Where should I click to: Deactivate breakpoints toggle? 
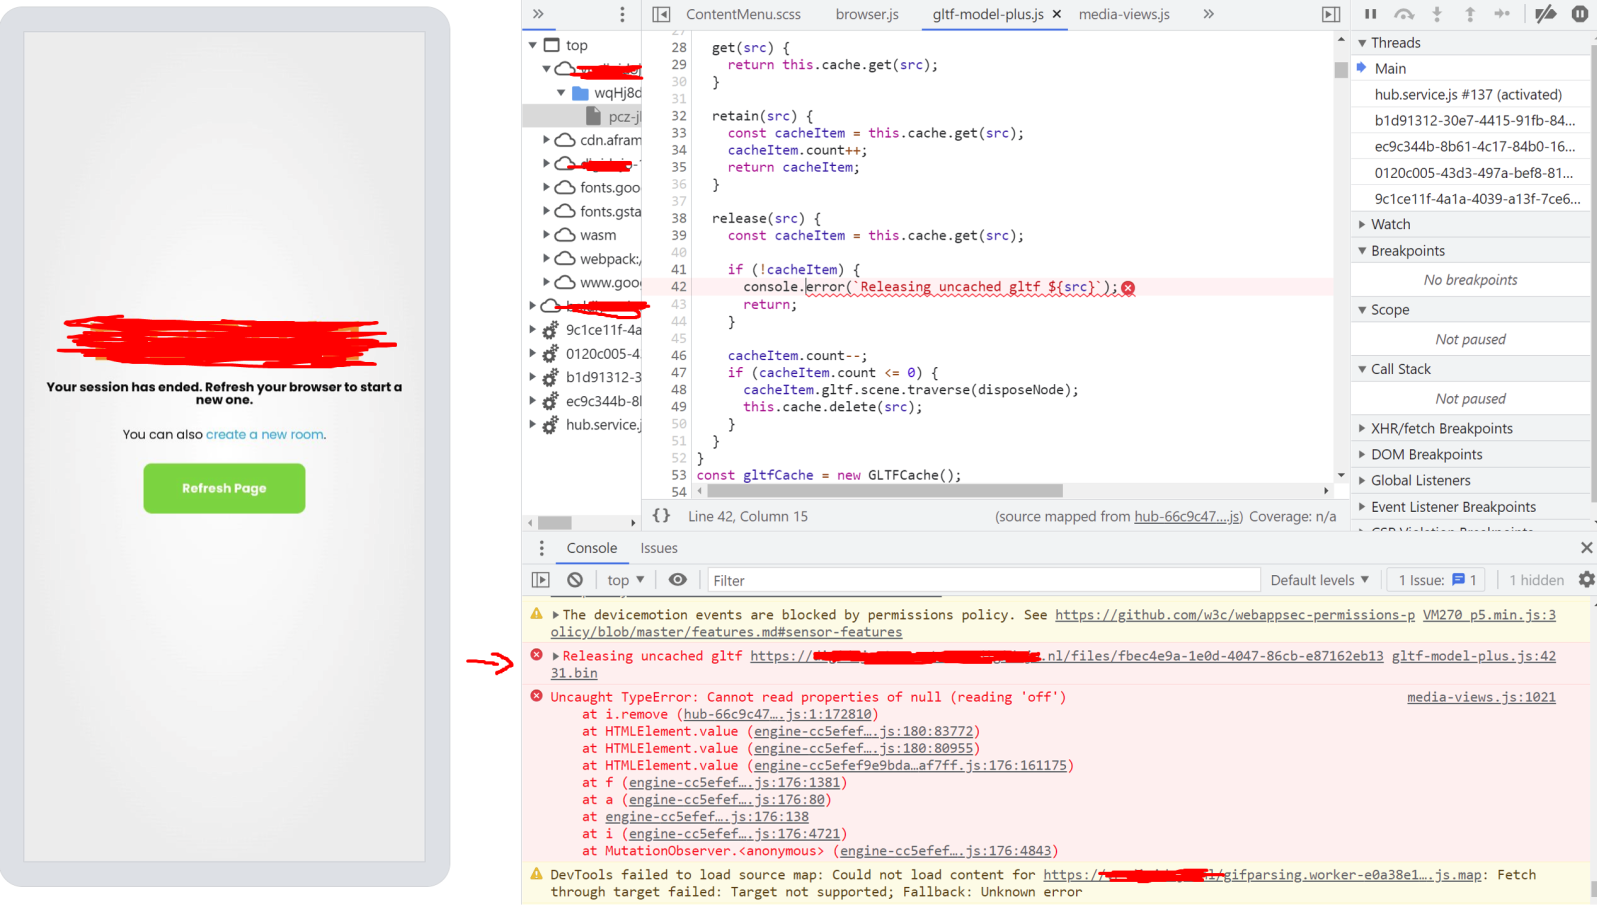tap(1546, 14)
